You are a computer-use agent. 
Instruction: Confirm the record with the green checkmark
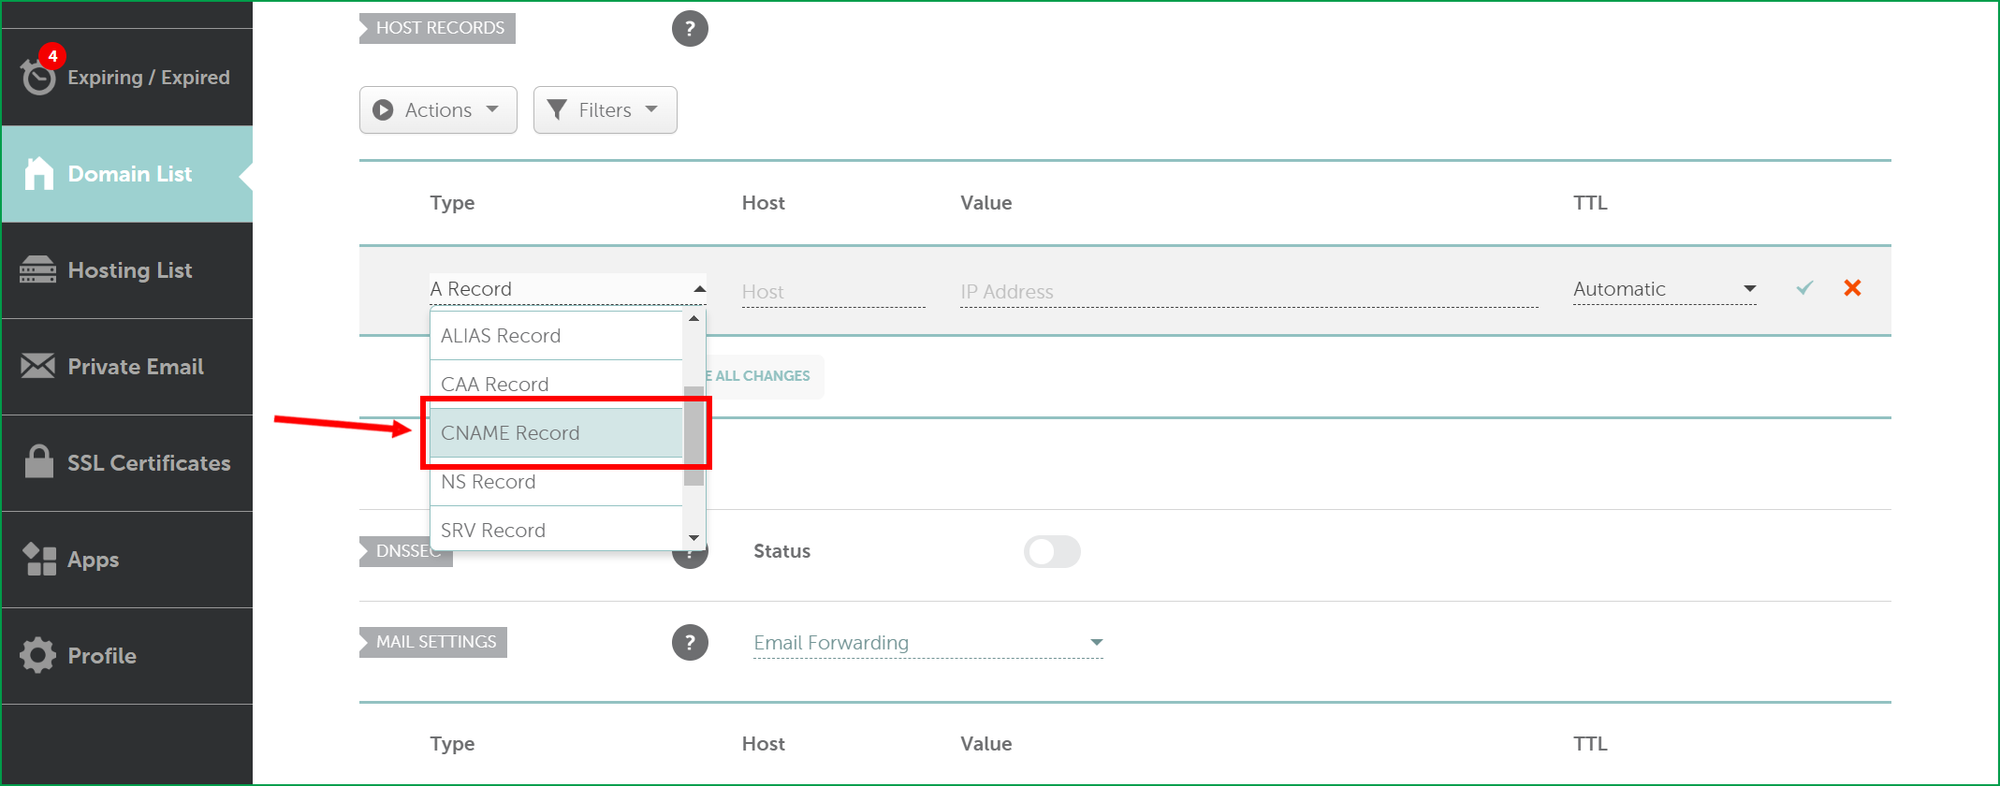[x=1804, y=288]
